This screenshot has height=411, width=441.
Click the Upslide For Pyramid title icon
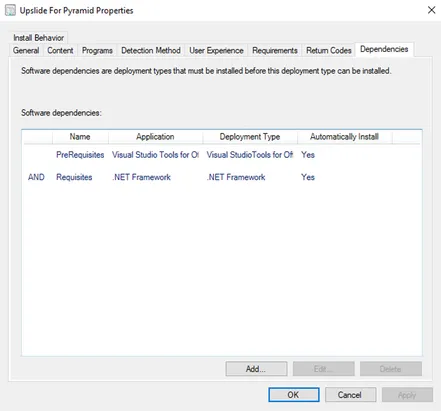tap(10, 10)
